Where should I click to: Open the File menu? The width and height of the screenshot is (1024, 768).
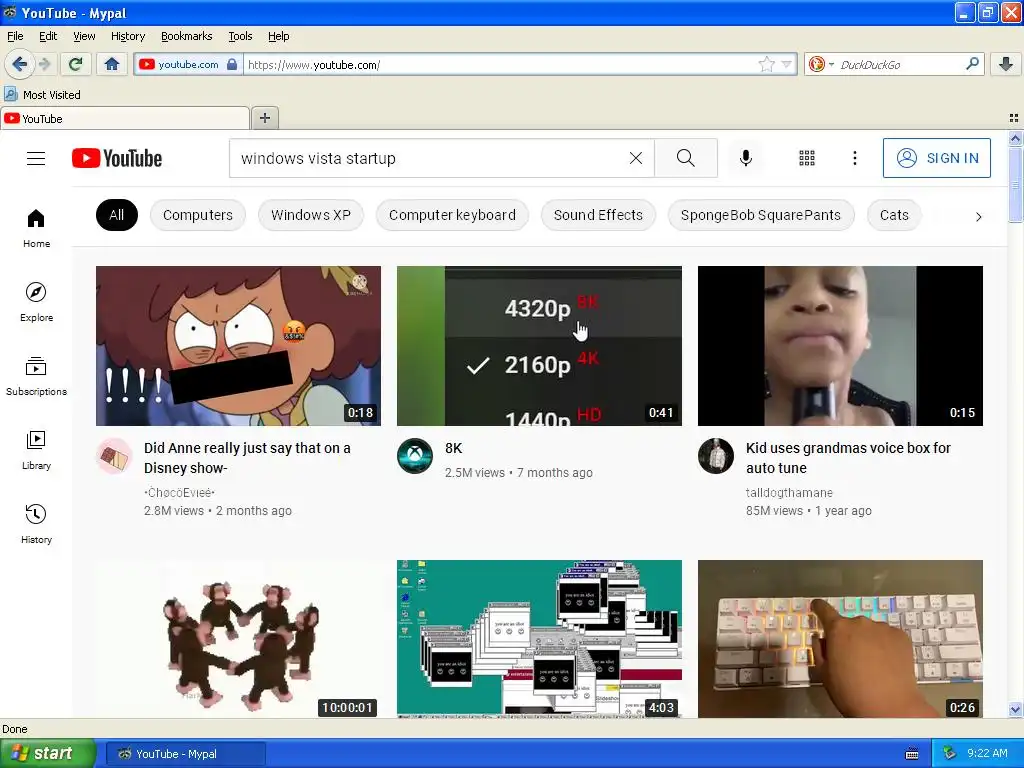coord(15,36)
